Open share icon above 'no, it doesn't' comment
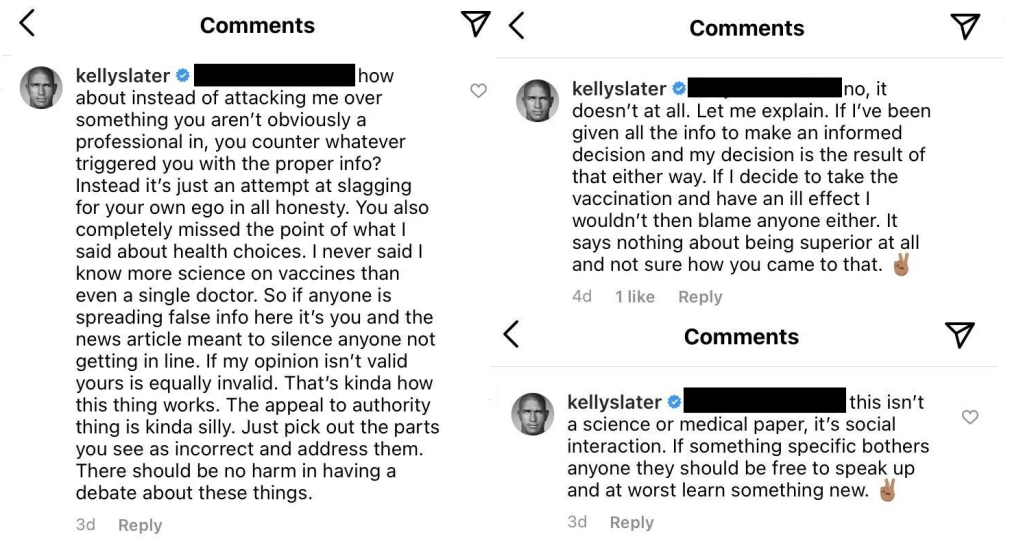The height and width of the screenshot is (550, 1023). pyautogui.click(x=965, y=27)
